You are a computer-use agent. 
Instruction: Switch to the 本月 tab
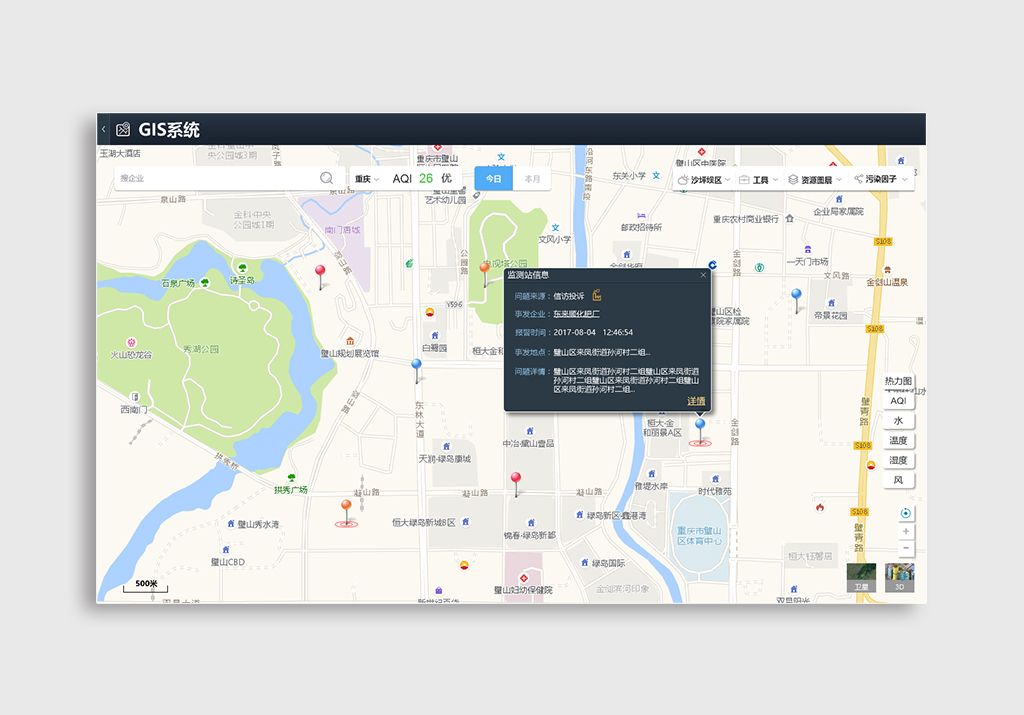[532, 178]
